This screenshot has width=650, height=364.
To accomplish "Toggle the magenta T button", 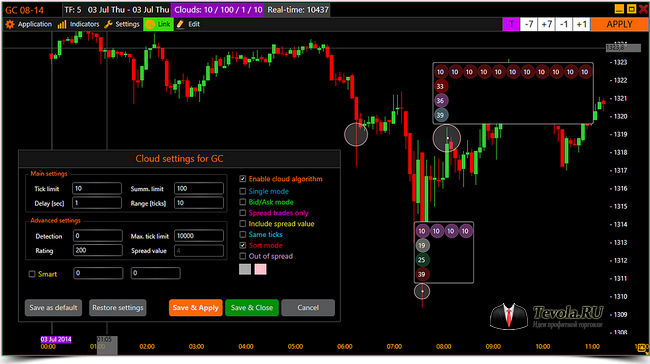I will [511, 24].
